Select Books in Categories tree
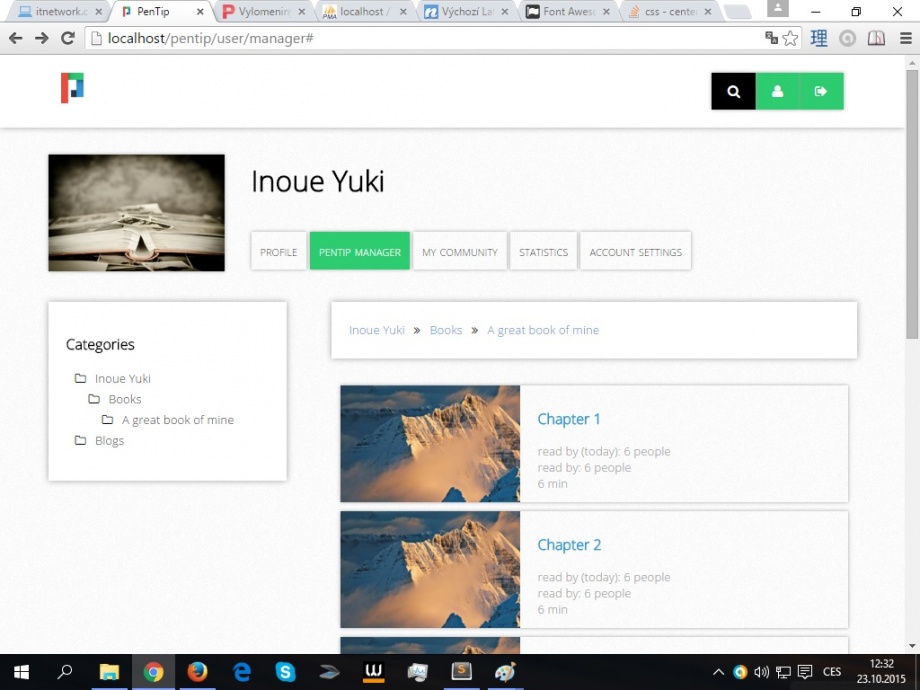 125,399
